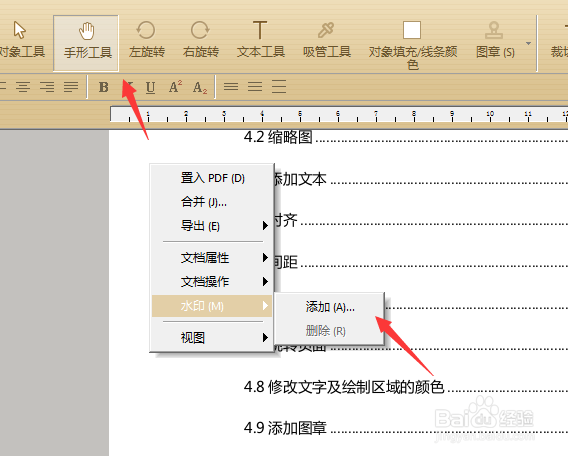Image resolution: width=568 pixels, height=456 pixels.
Task: Expand arrow beside 视图
Action: [265, 338]
